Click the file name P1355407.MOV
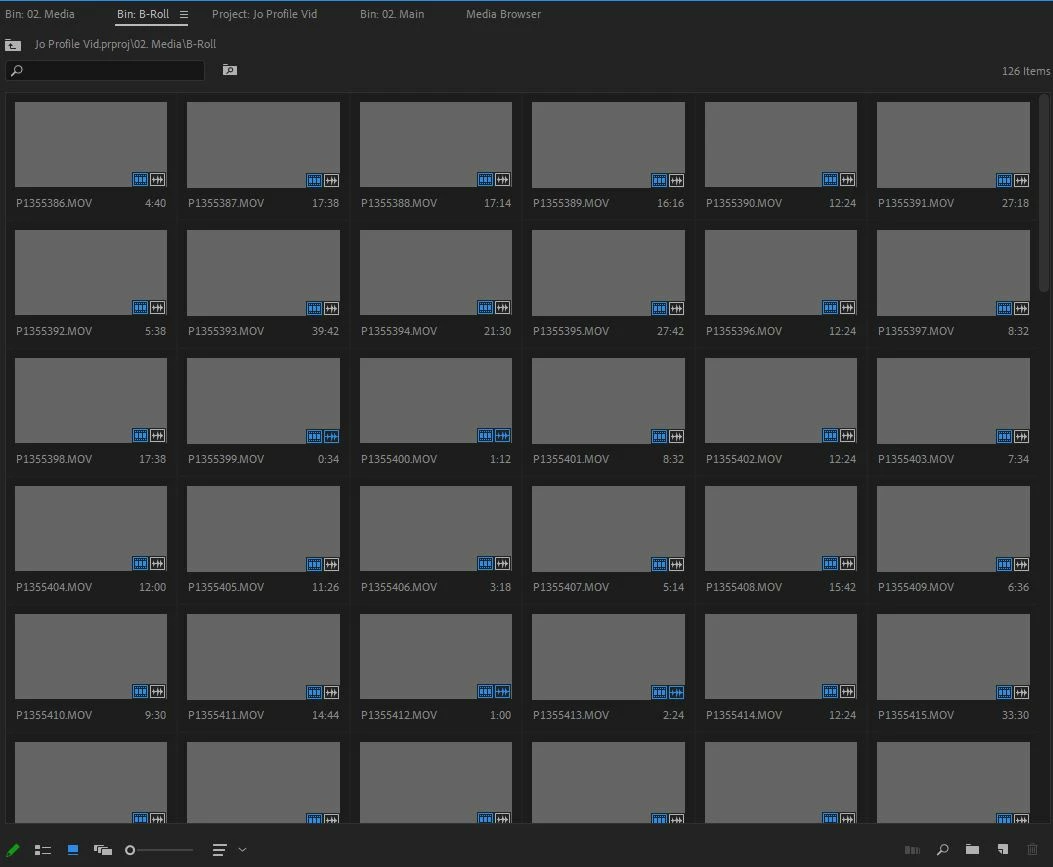Screen dimensions: 1053x867 571,587
